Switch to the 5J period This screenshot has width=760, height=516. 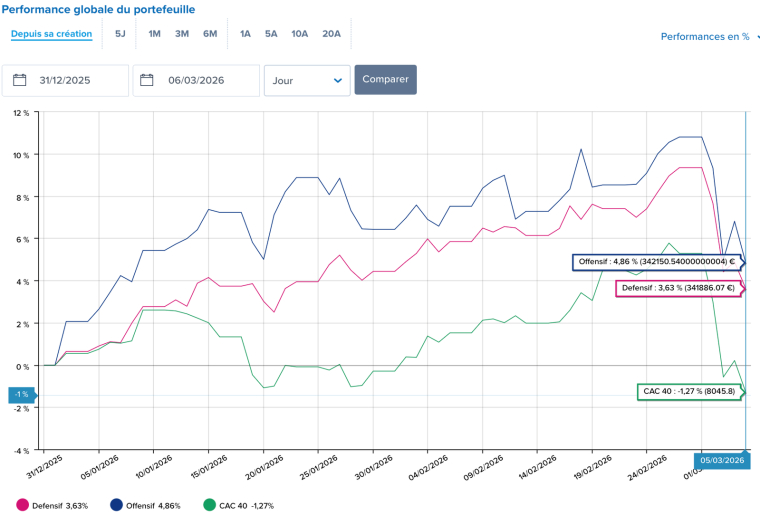pyautogui.click(x=120, y=34)
